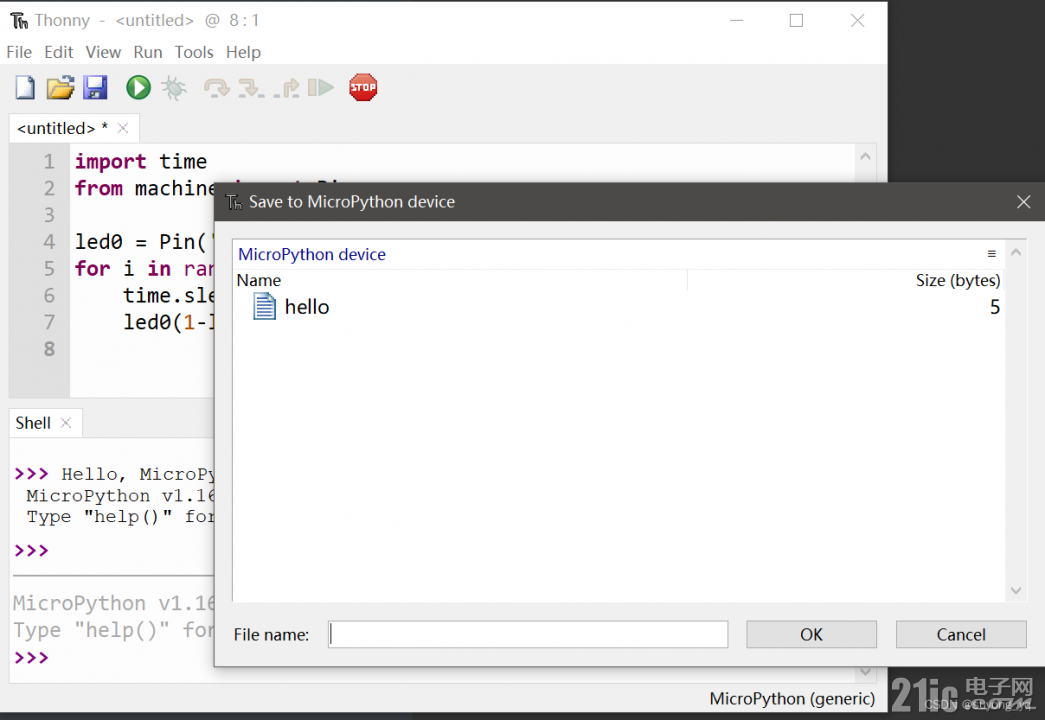1045x720 pixels.
Task: Close the <untitled> editor tab
Action: (123, 128)
